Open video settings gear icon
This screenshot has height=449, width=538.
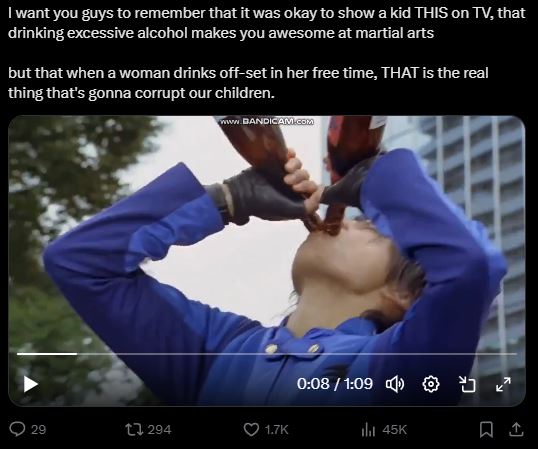point(431,384)
